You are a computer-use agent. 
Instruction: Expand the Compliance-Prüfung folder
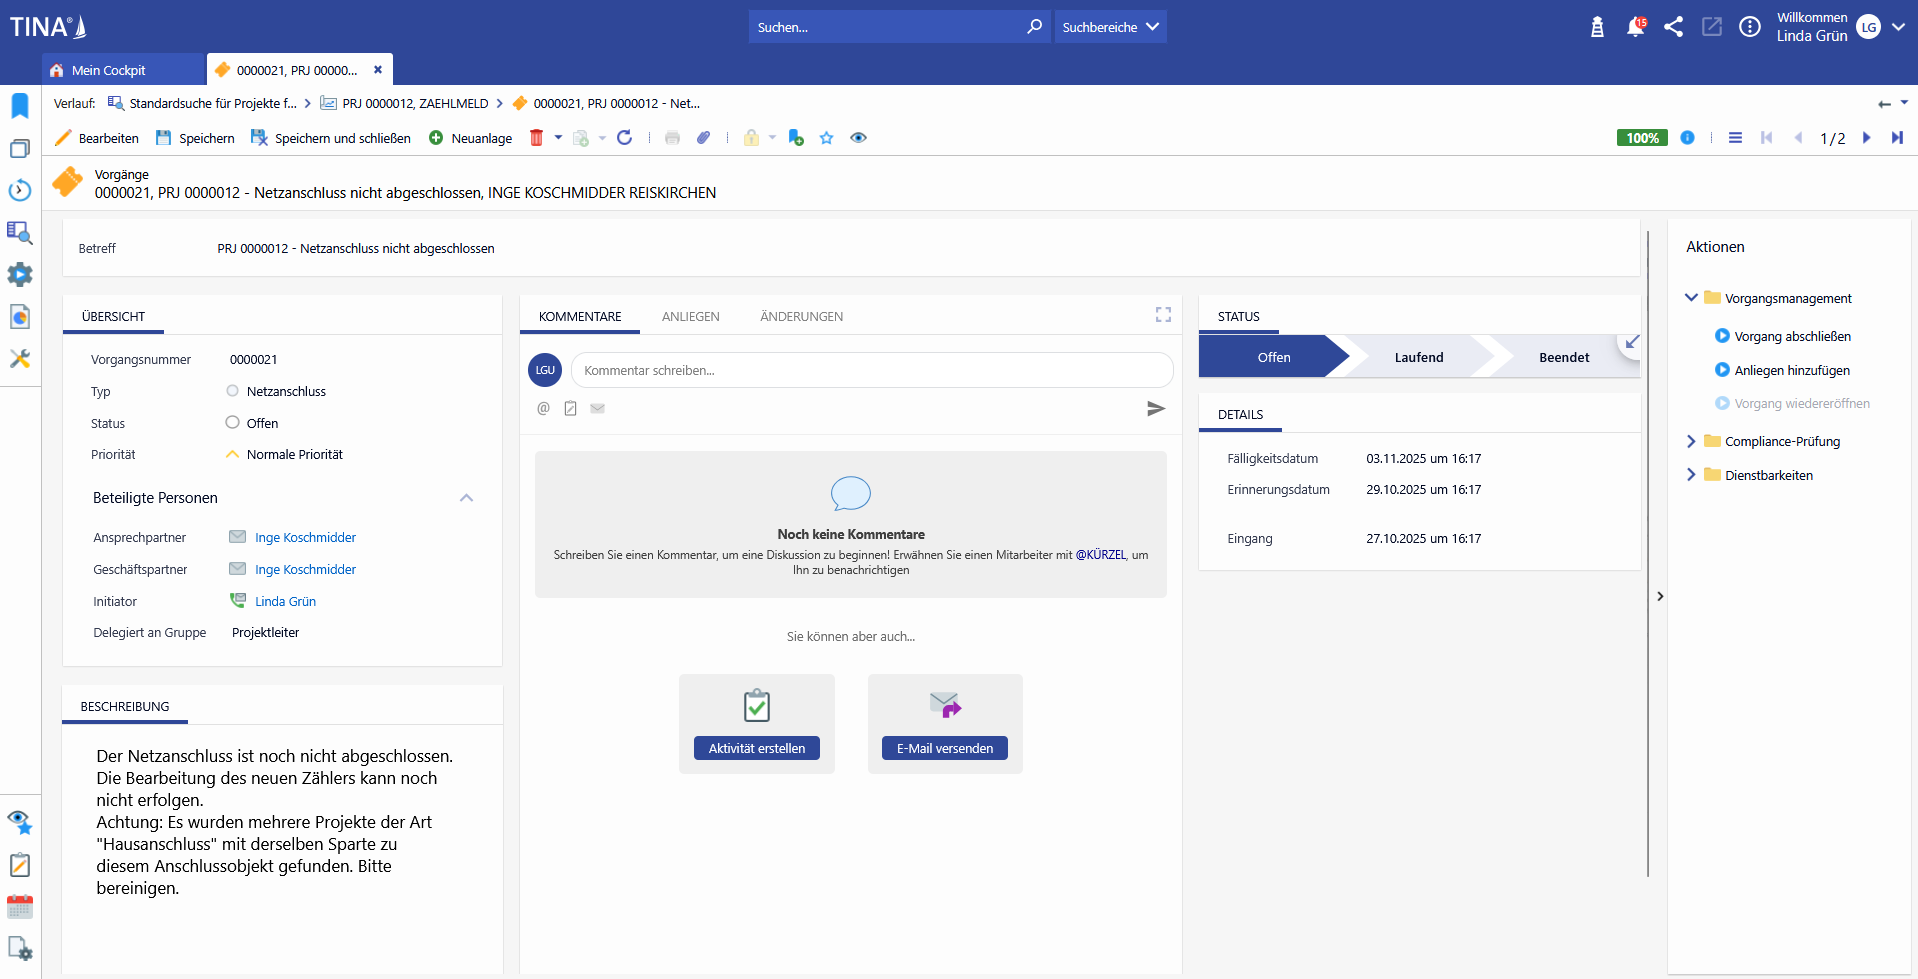(x=1691, y=441)
